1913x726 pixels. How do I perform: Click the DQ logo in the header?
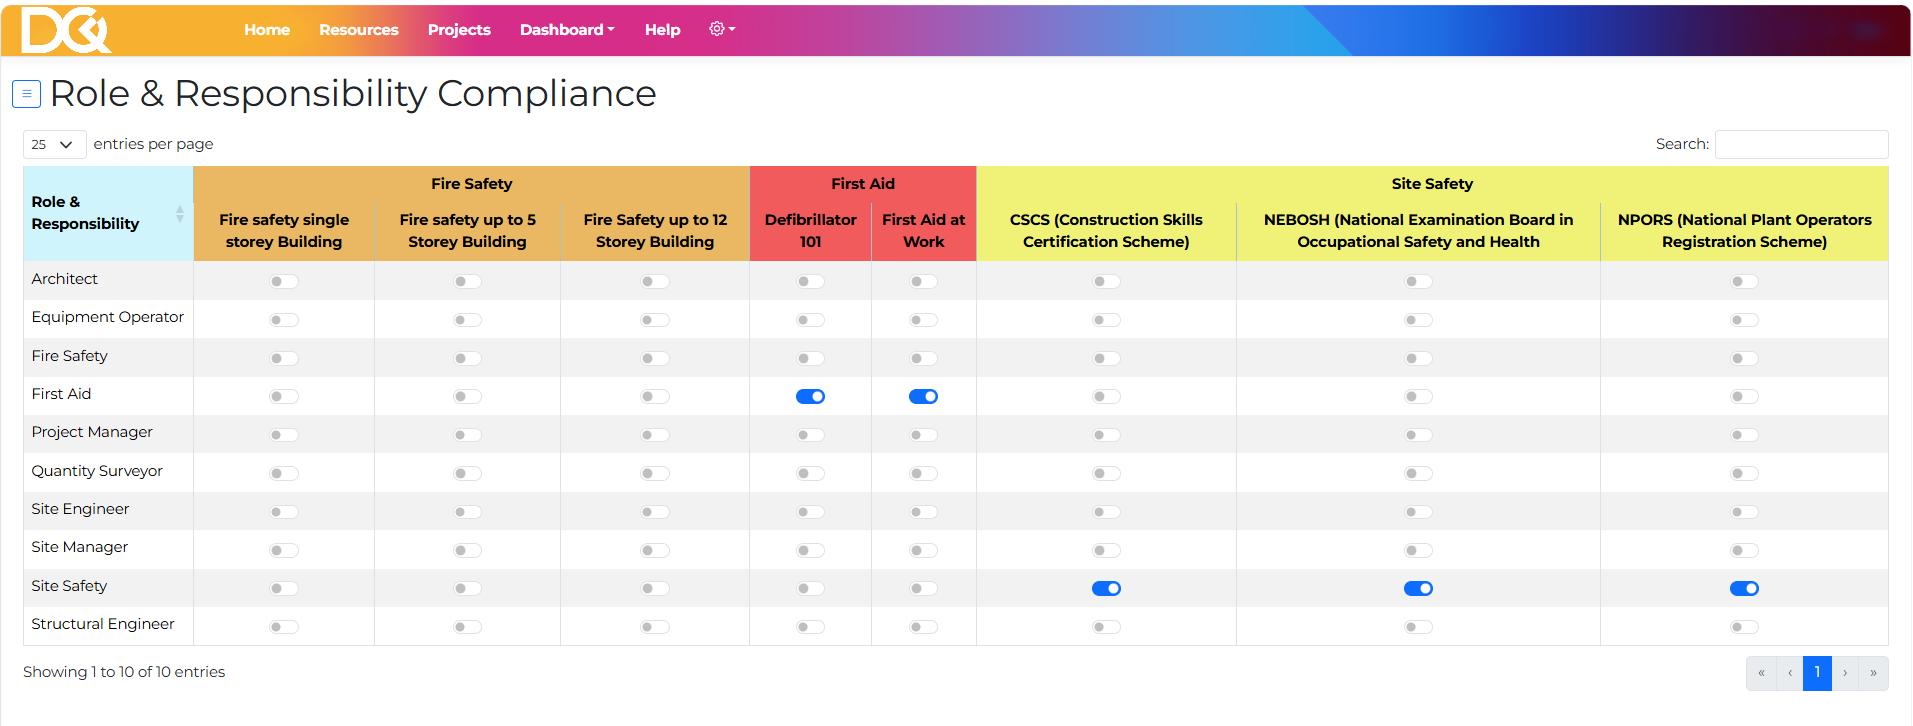[x=65, y=30]
